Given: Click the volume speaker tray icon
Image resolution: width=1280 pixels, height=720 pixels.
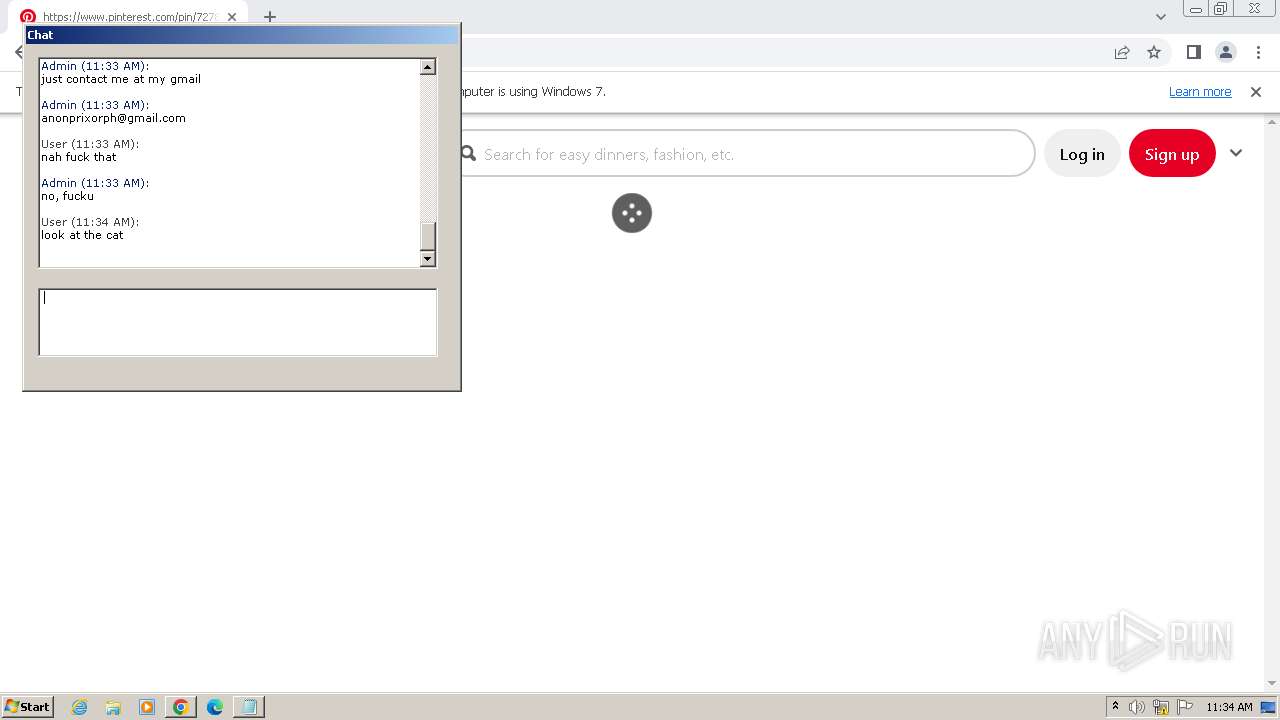Looking at the screenshot, I should click(1137, 707).
